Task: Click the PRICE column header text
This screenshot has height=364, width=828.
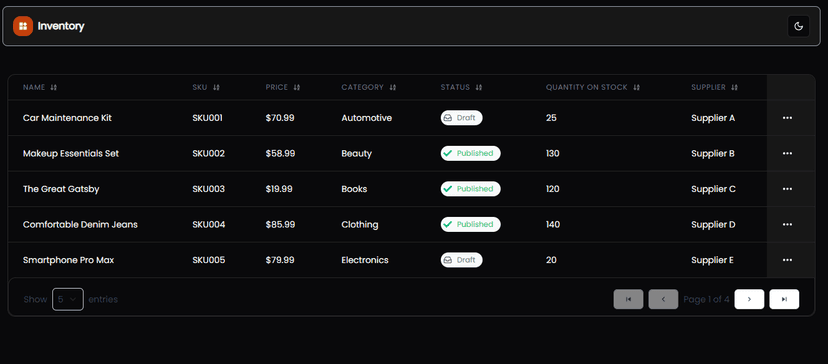Action: 277,88
